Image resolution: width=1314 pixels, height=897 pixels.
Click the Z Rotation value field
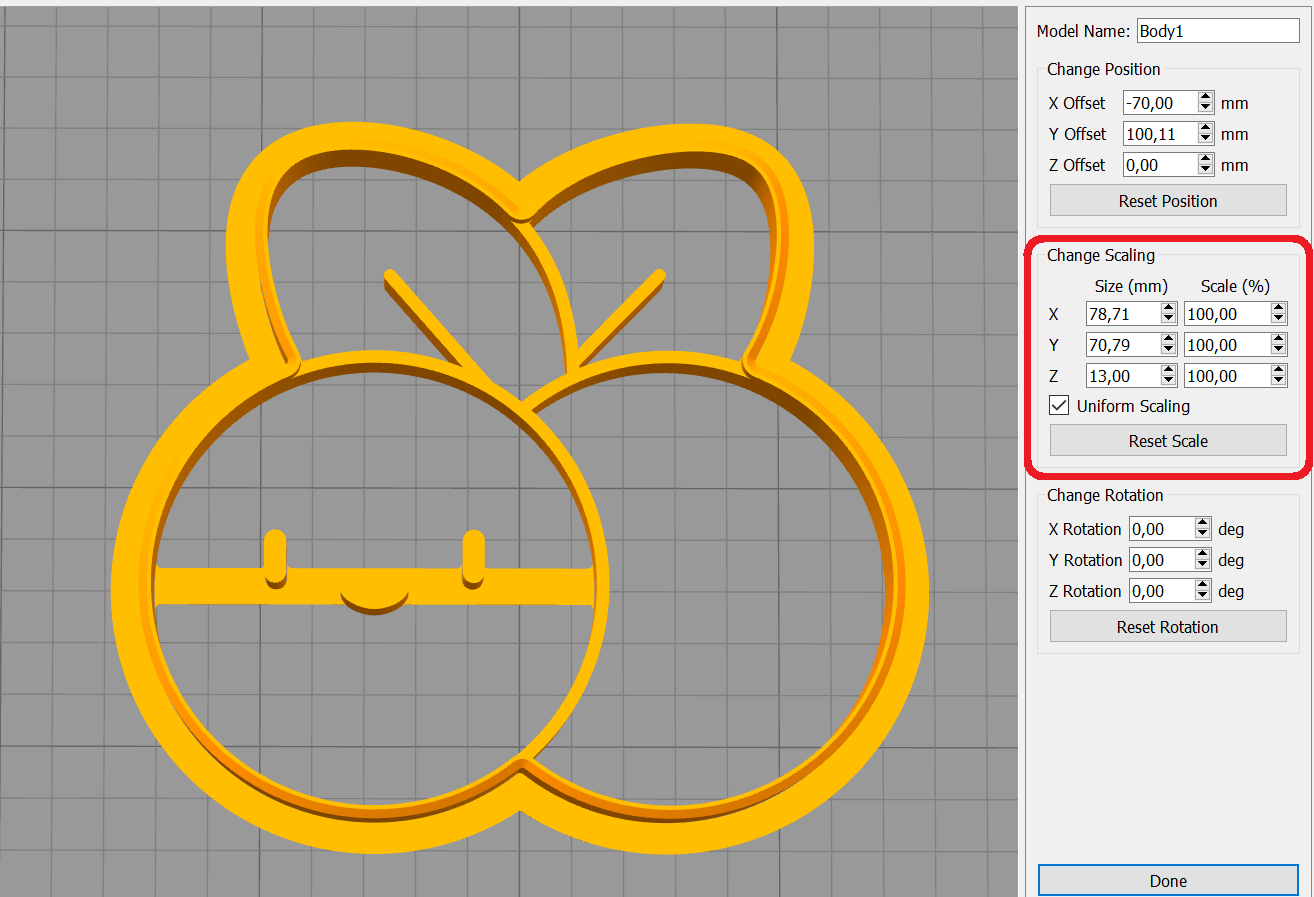click(1161, 591)
